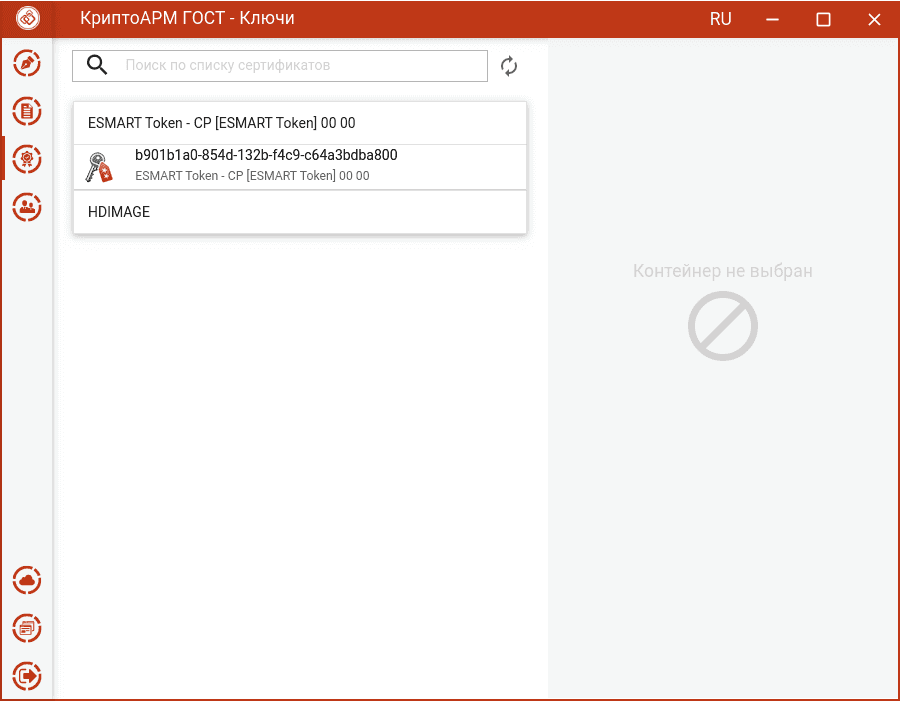Click the ESMART Token reader subtitle text
This screenshot has width=901, height=703.
click(252, 176)
